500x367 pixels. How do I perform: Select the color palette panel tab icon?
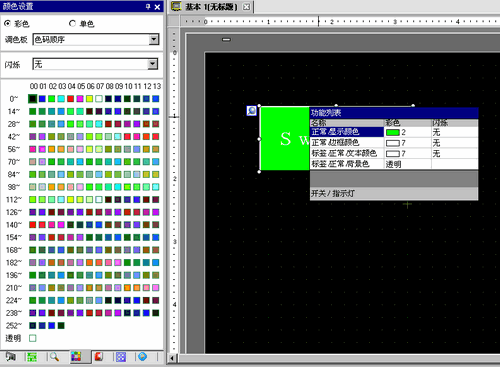76,357
